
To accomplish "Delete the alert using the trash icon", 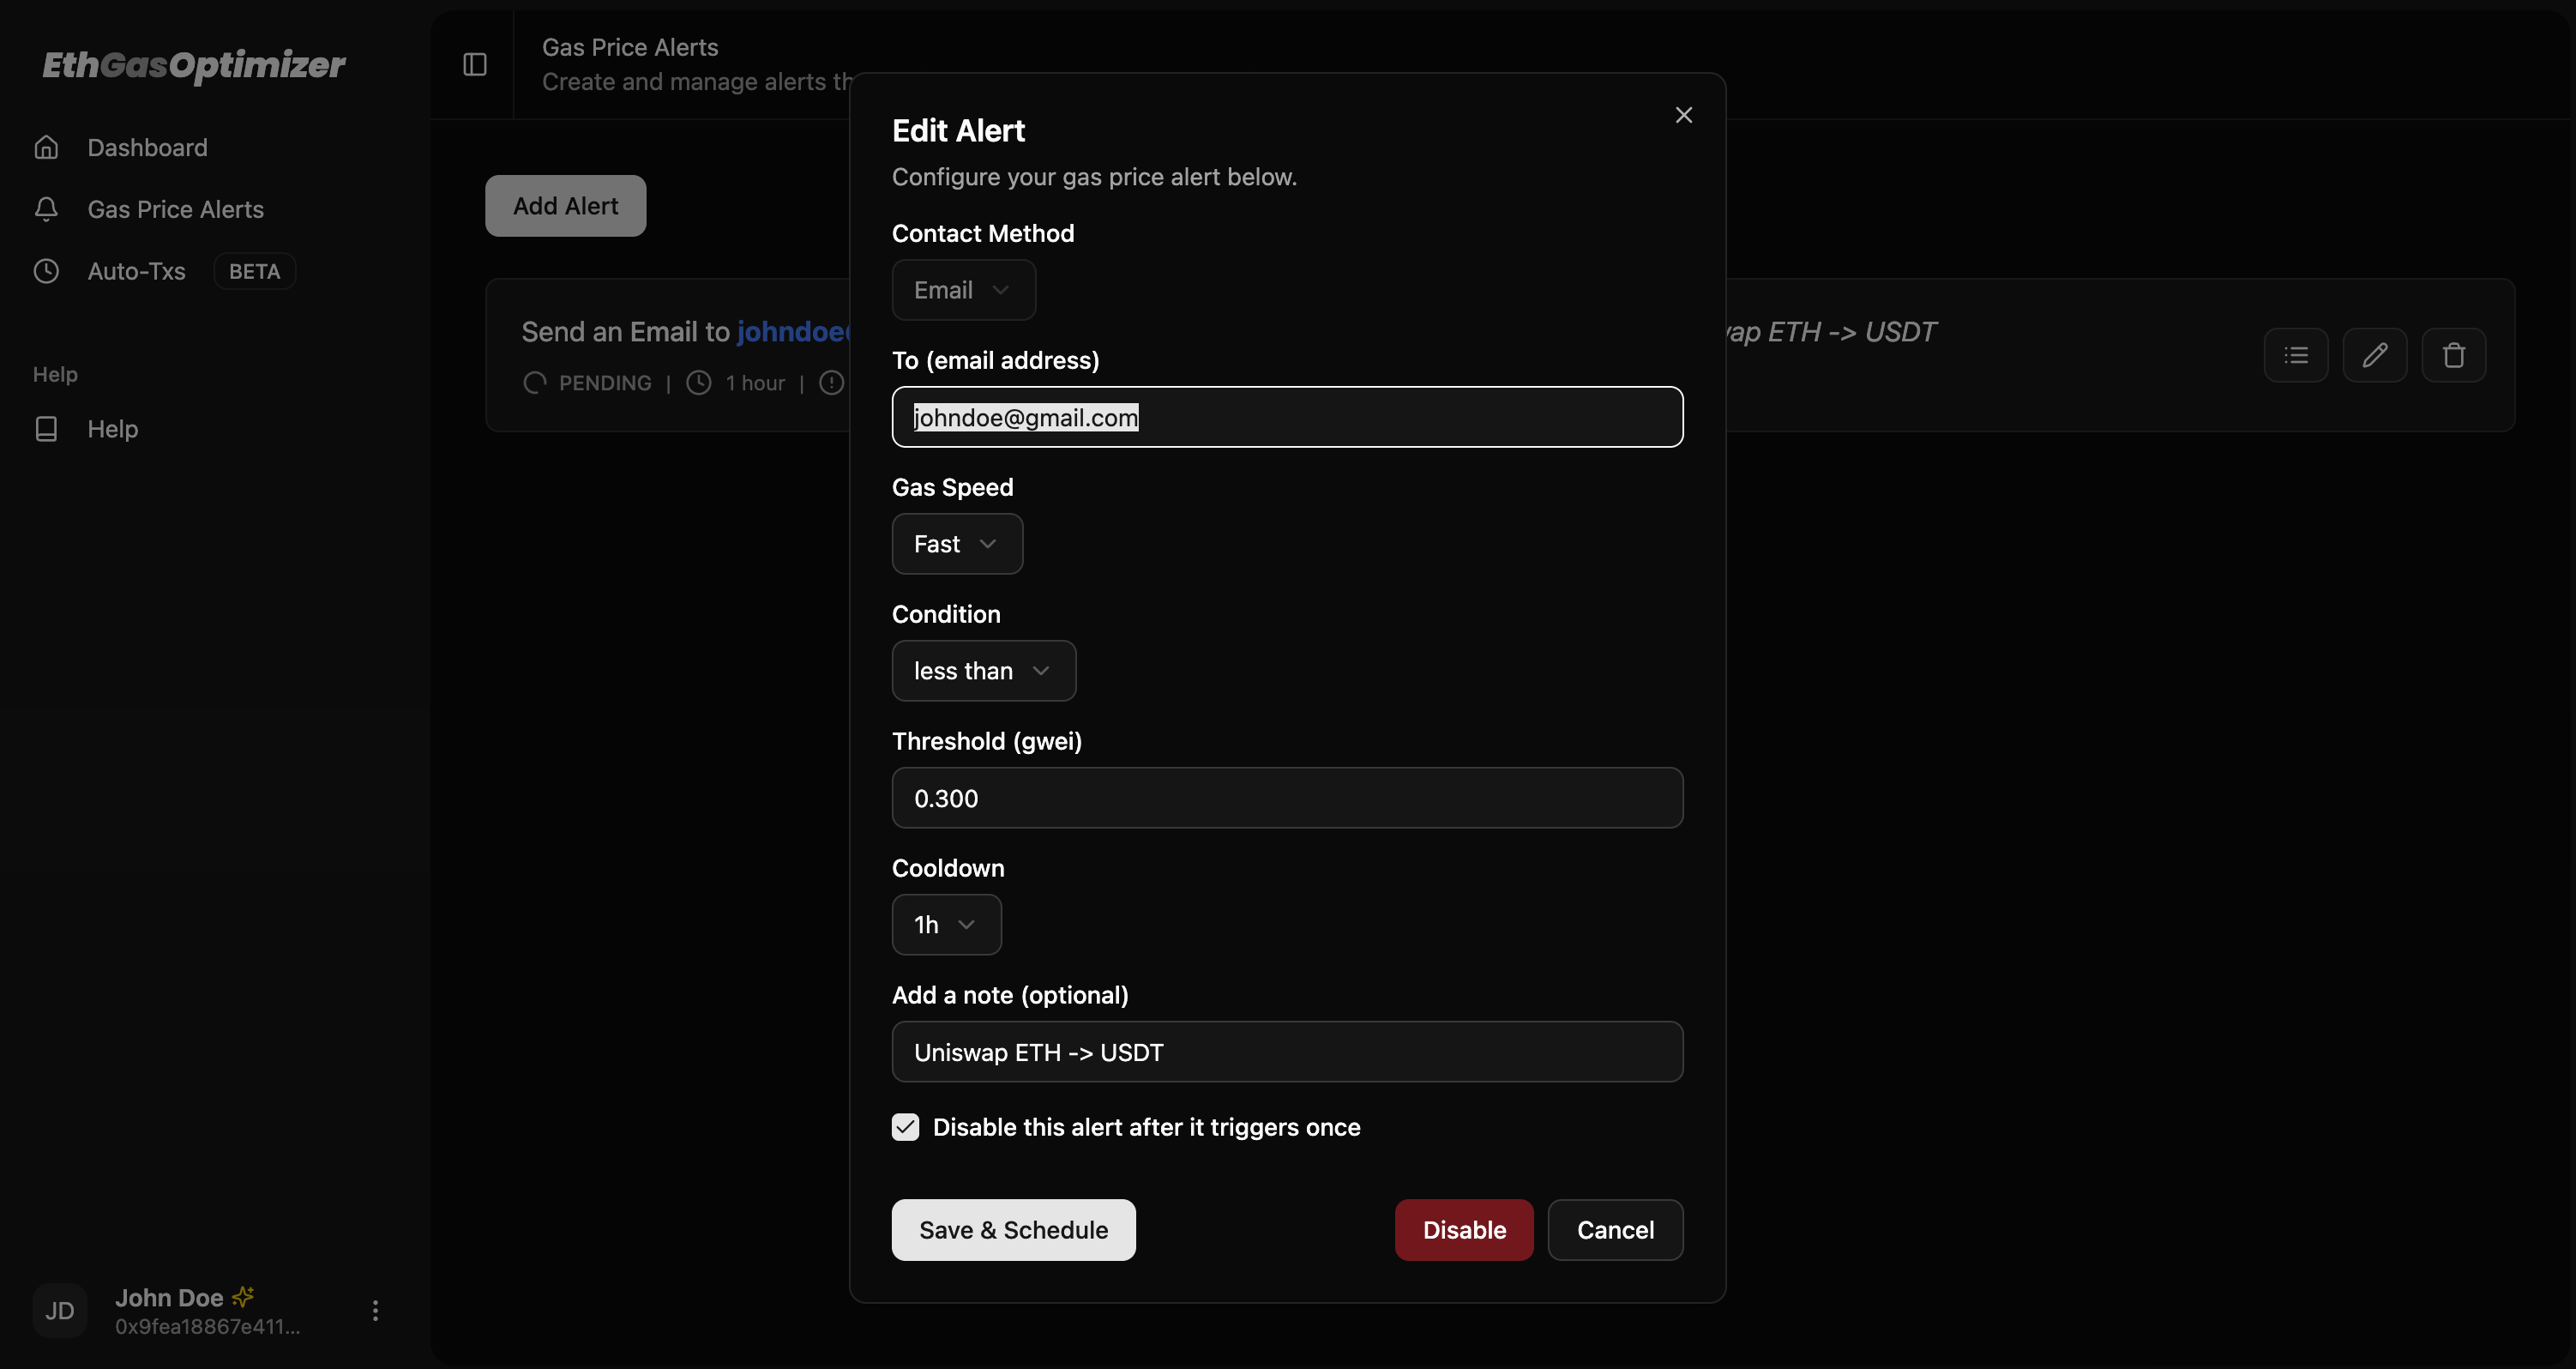I will [2455, 355].
